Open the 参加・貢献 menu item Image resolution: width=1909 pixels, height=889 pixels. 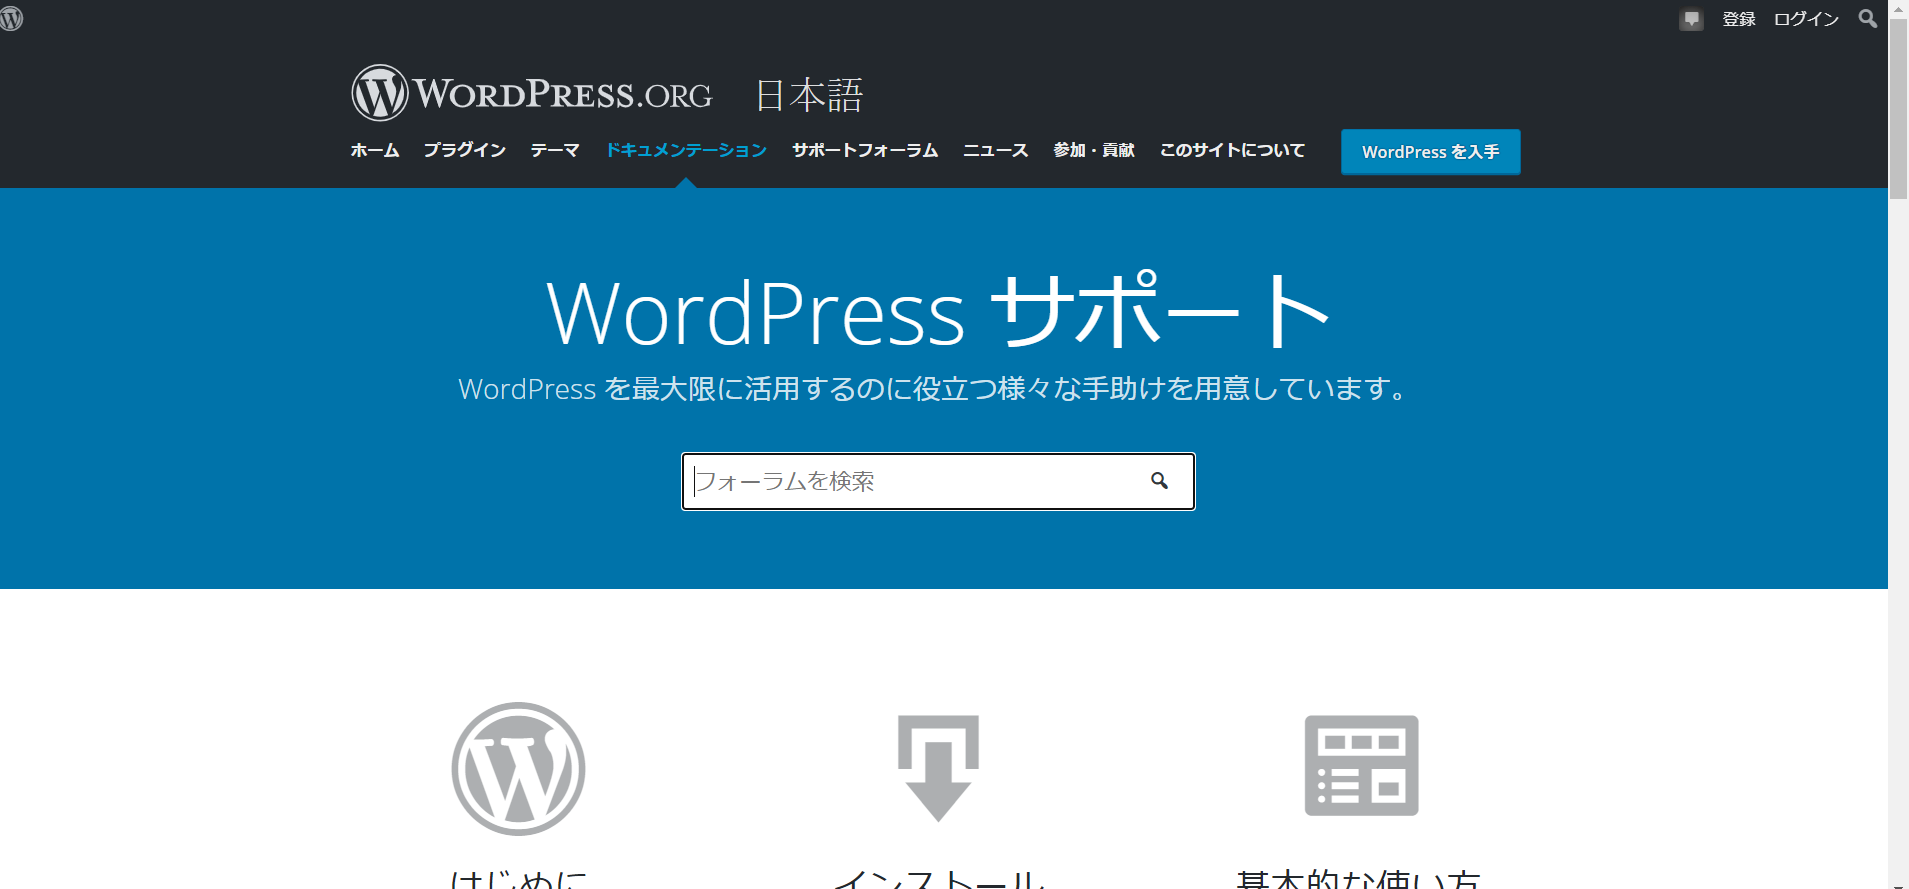point(1094,150)
